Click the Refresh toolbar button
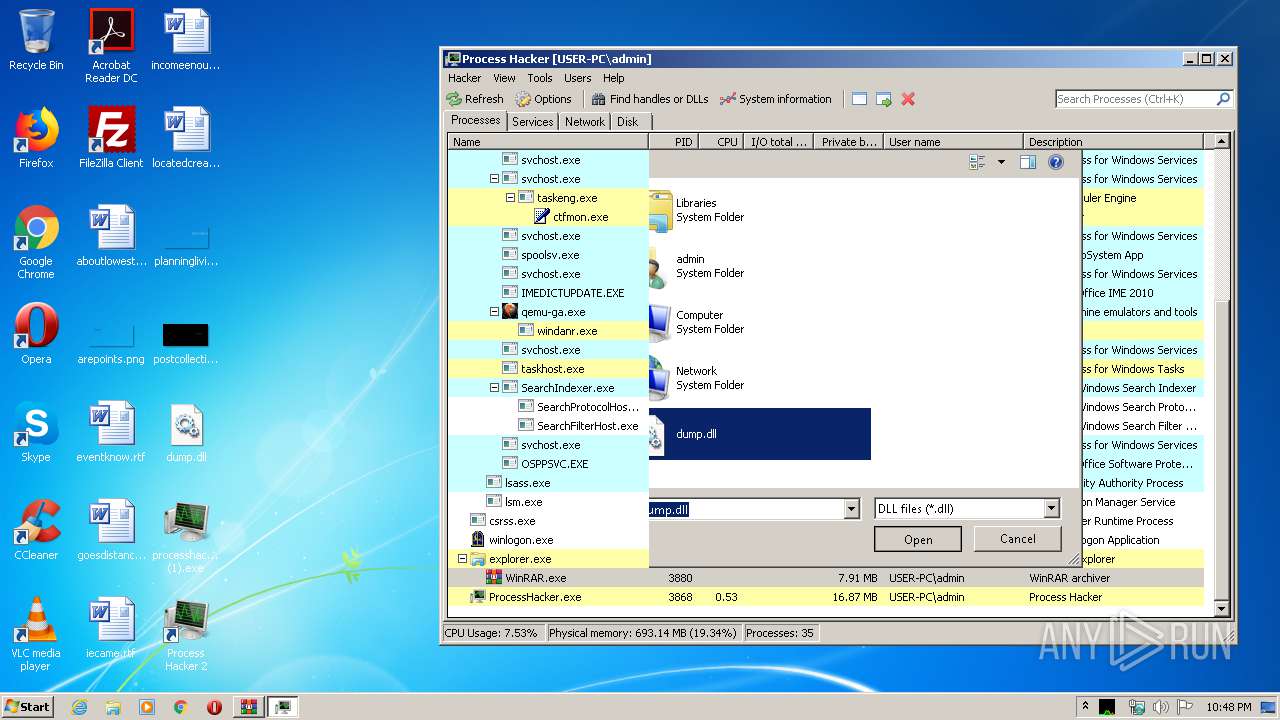Screen dimensions: 1280x720 (x=475, y=99)
